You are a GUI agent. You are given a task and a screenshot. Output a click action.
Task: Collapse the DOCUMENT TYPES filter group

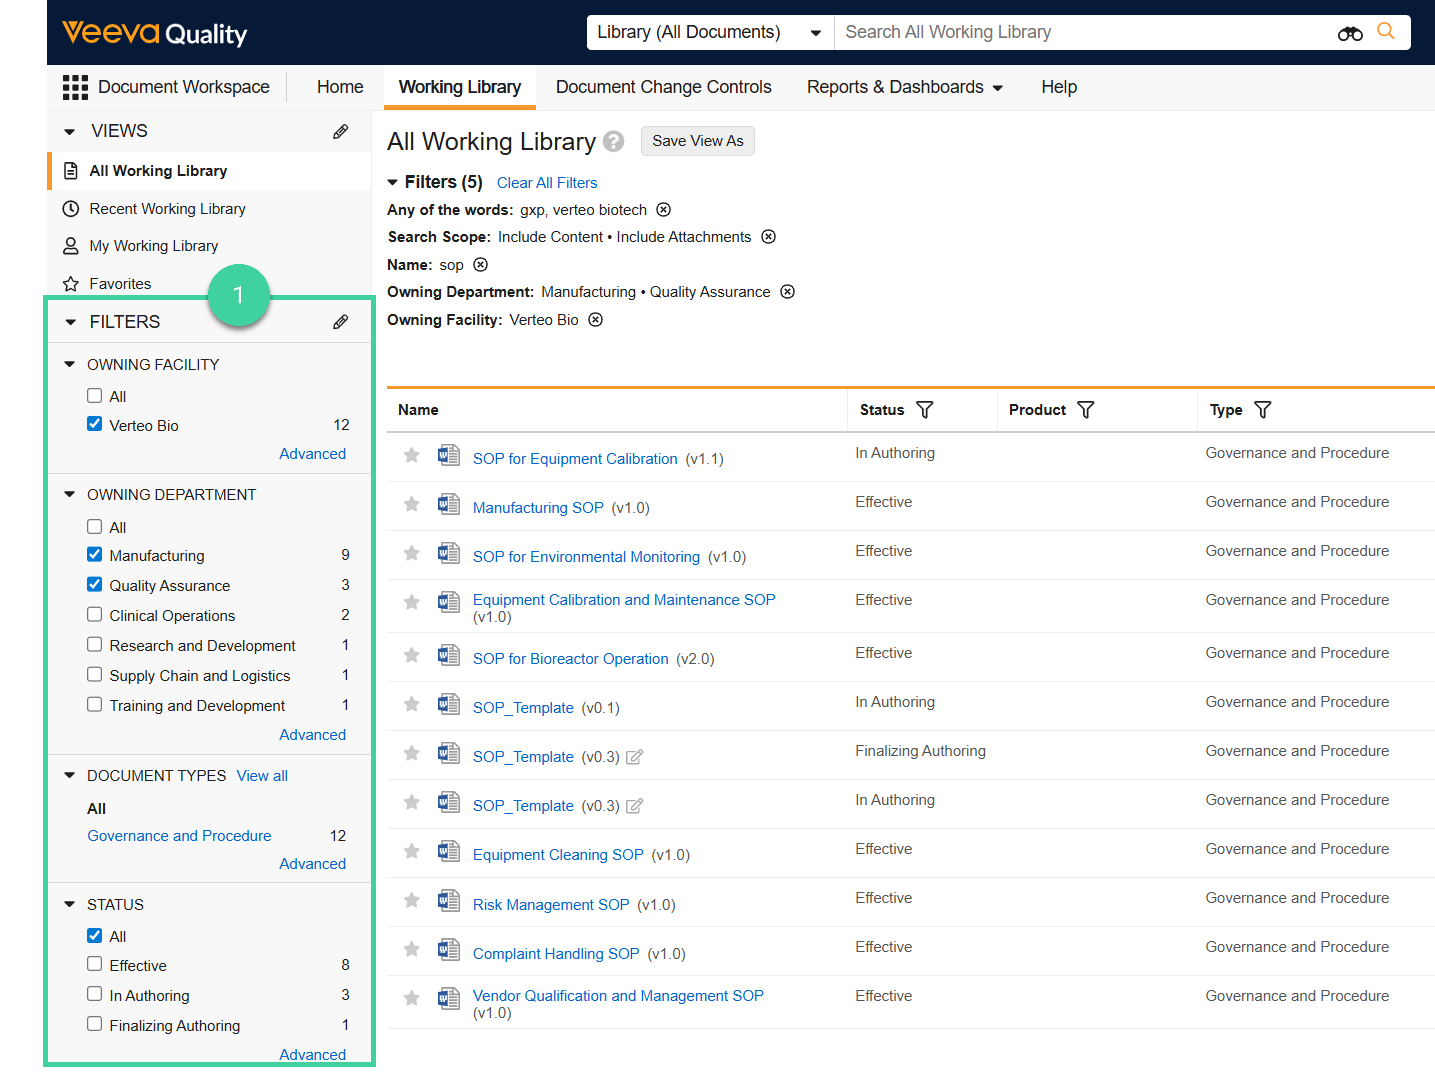pos(70,776)
